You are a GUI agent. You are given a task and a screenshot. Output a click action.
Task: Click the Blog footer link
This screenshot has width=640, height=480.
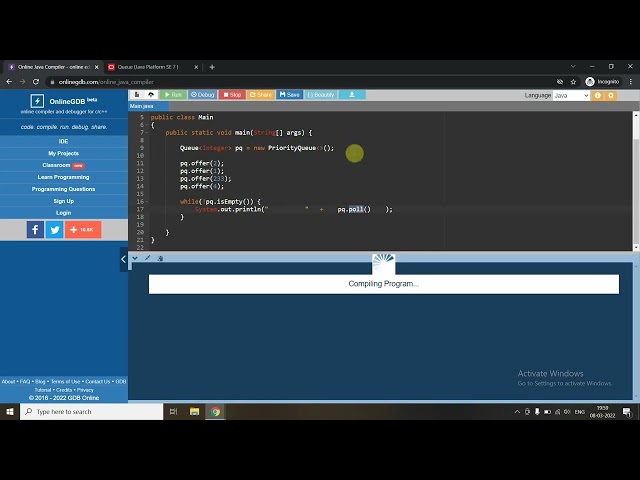coord(40,382)
